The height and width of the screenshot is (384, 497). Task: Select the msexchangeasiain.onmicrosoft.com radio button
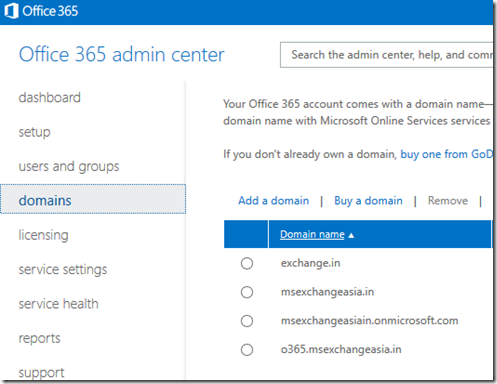click(x=247, y=321)
